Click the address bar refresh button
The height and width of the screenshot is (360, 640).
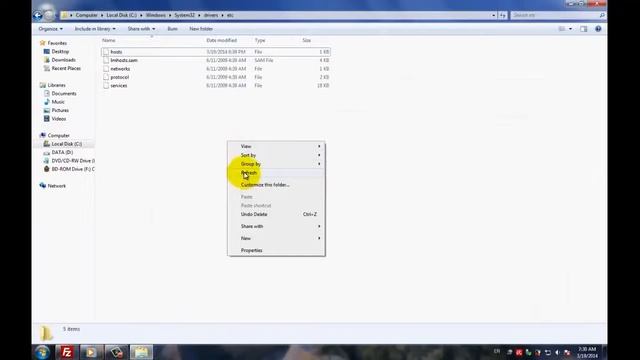click(x=502, y=15)
